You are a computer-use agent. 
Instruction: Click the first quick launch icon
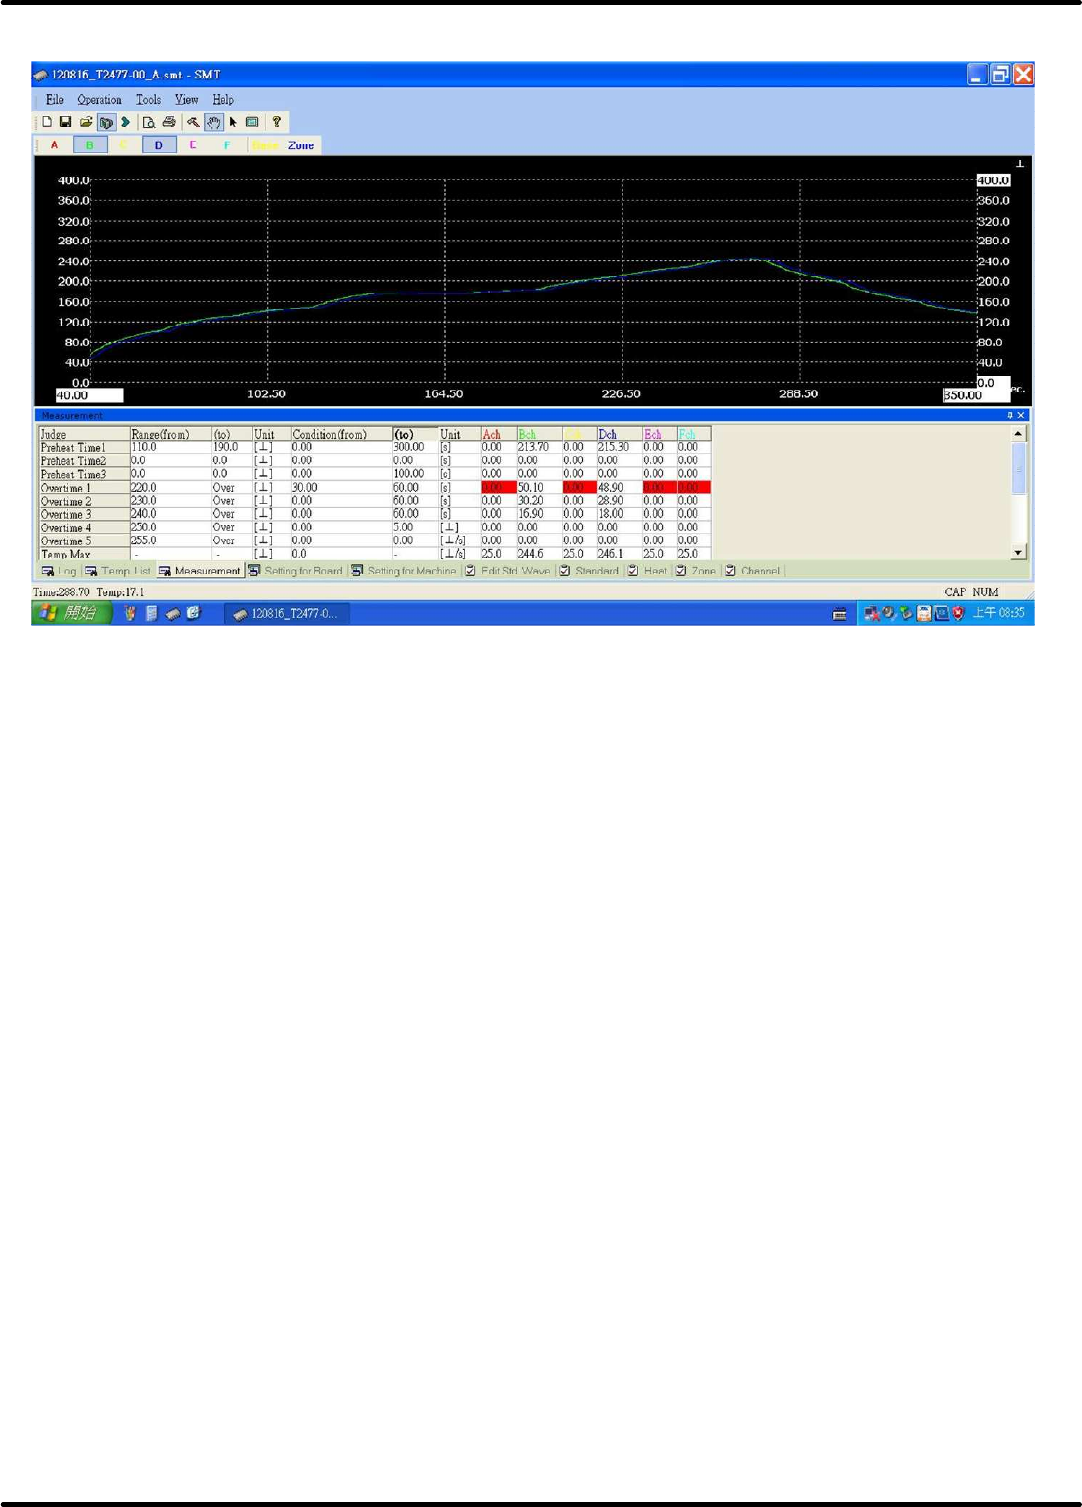coord(129,613)
